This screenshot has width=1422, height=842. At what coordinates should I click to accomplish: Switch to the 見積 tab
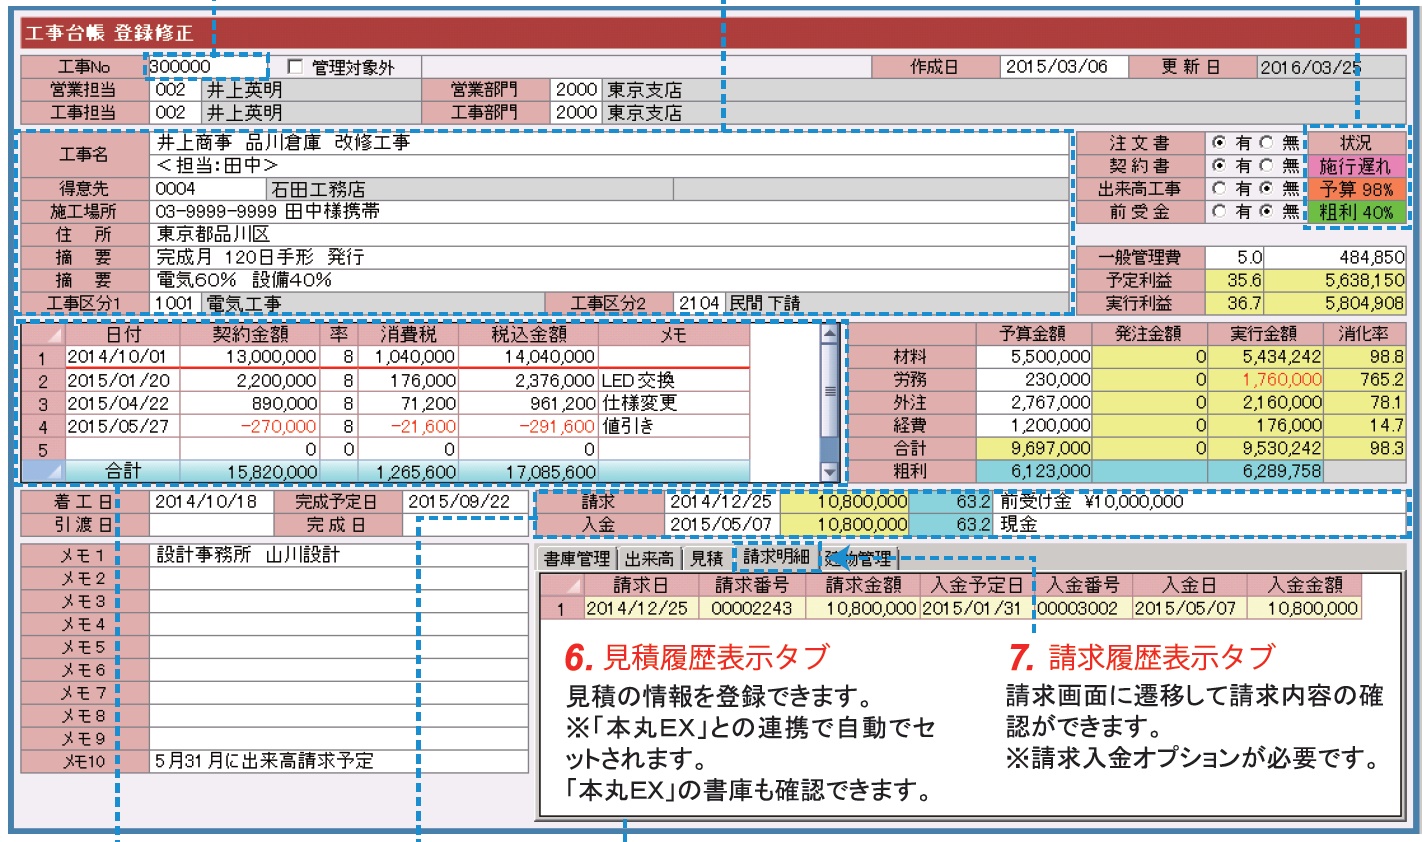[x=706, y=559]
